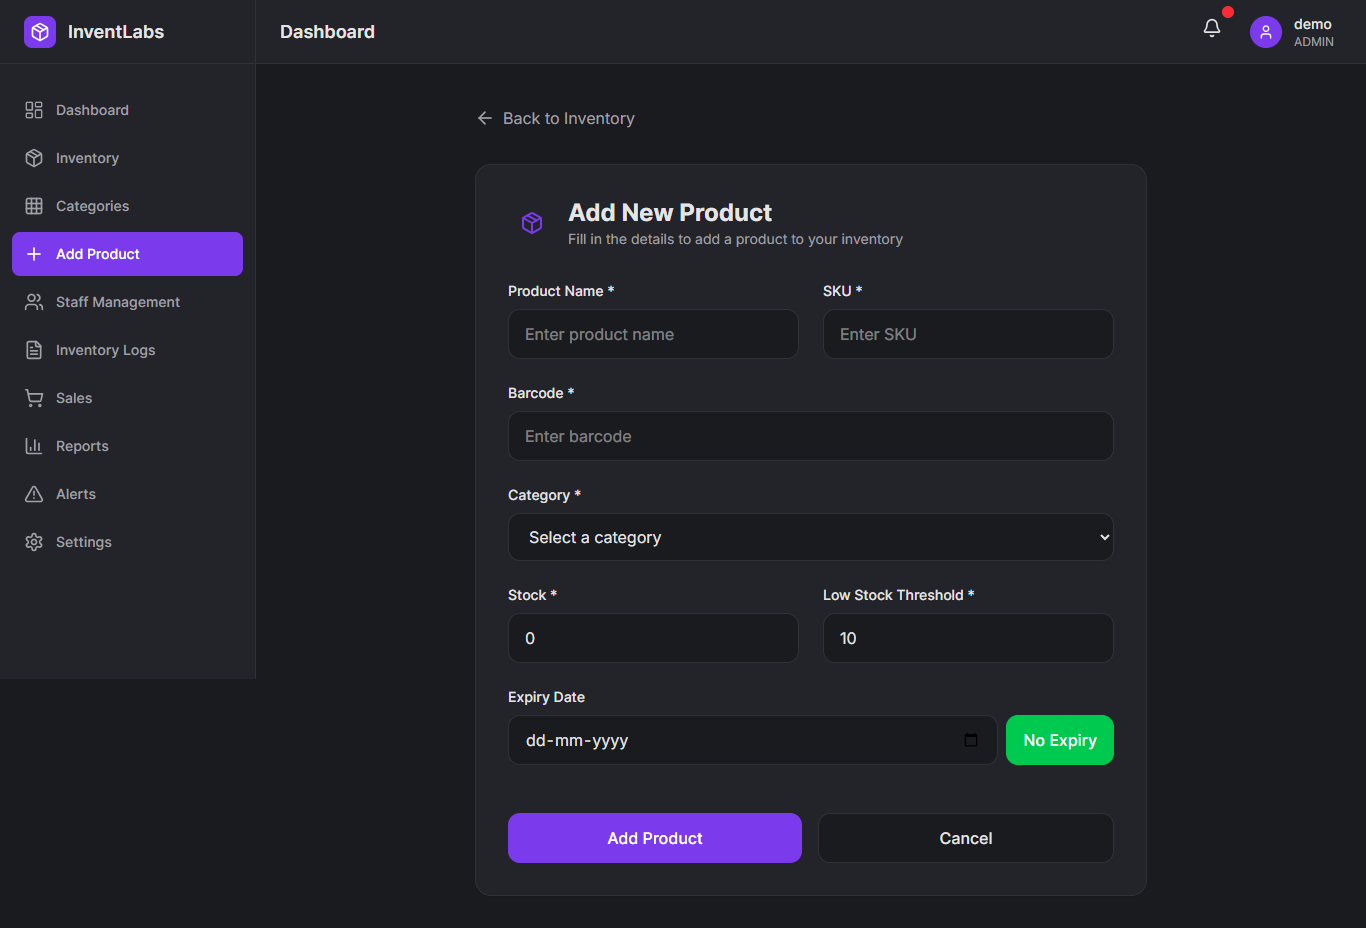Viewport: 1366px width, 928px height.
Task: Open the Inventory page from sidebar
Action: pos(87,158)
